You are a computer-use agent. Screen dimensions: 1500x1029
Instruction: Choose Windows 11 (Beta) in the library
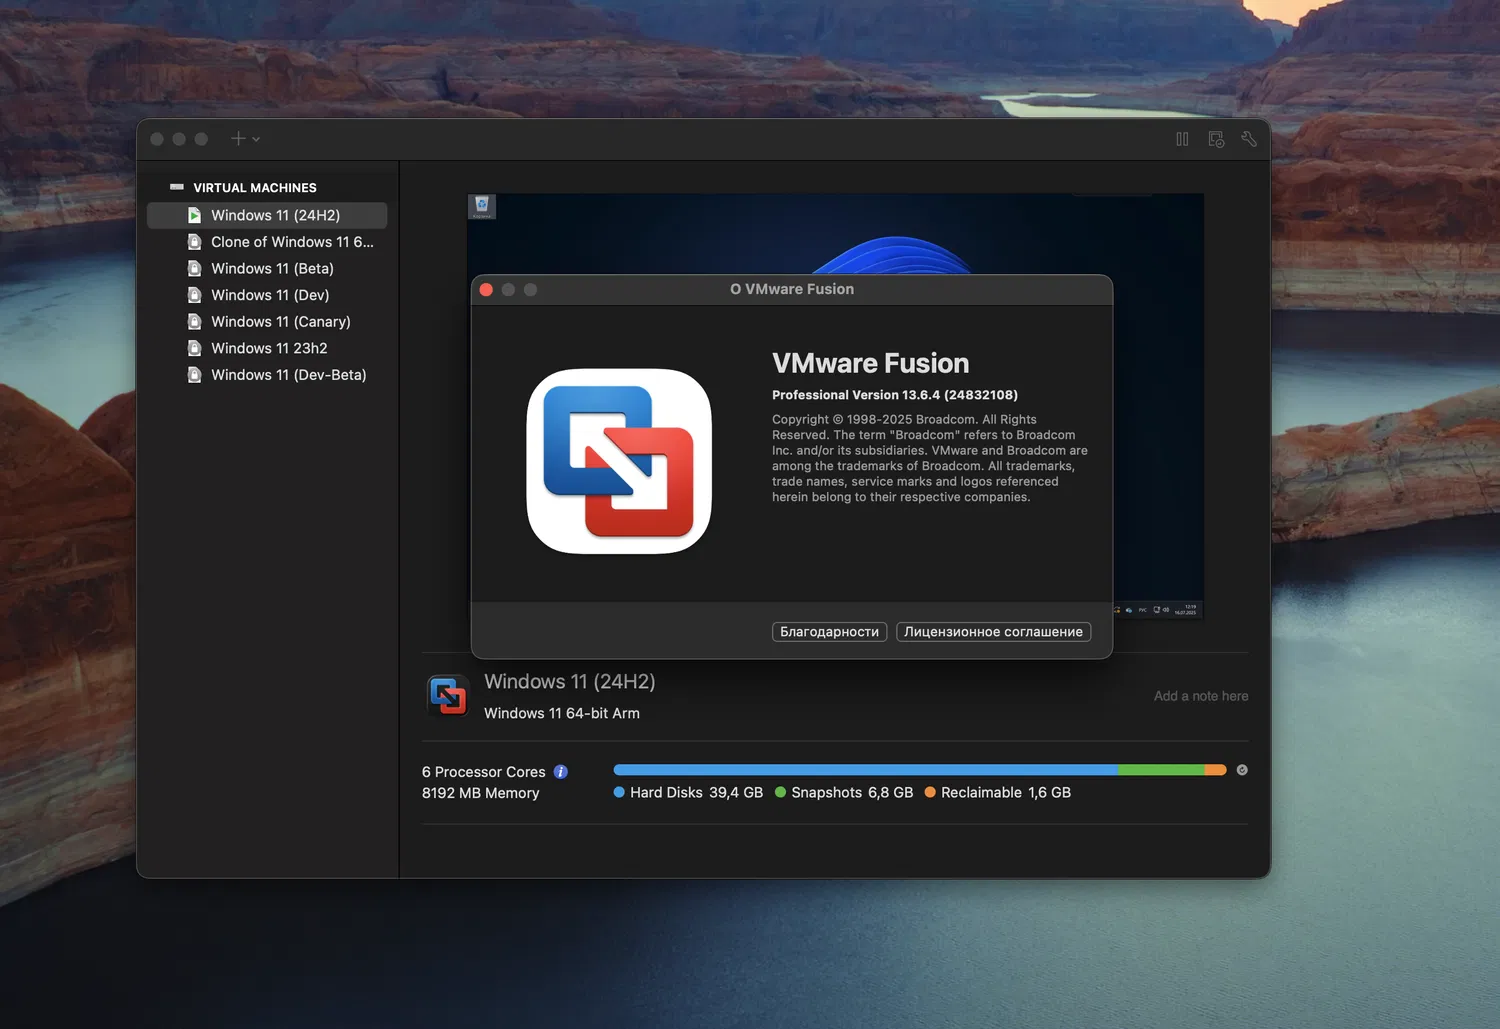point(267,268)
